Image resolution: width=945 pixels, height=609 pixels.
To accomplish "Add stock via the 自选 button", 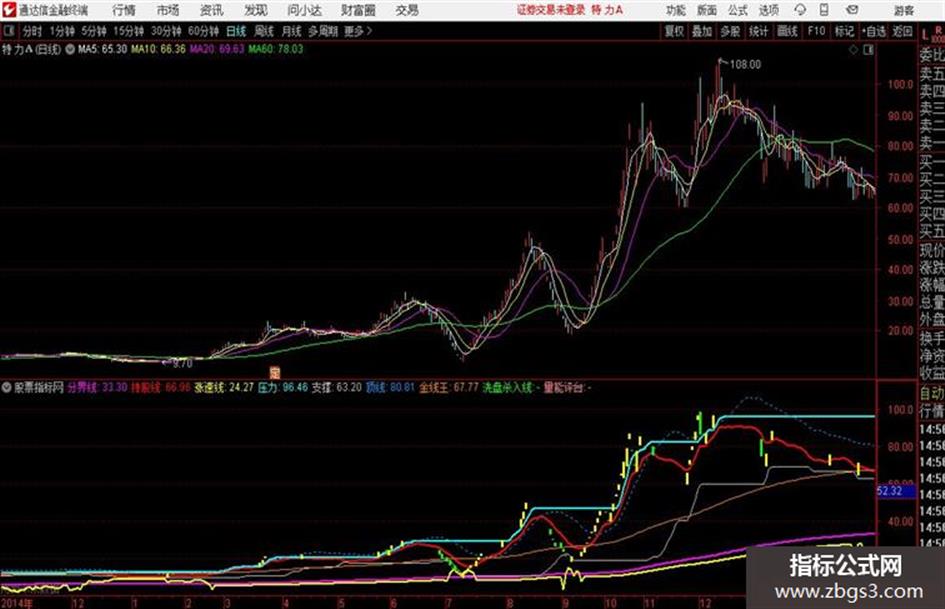I will tap(874, 31).
